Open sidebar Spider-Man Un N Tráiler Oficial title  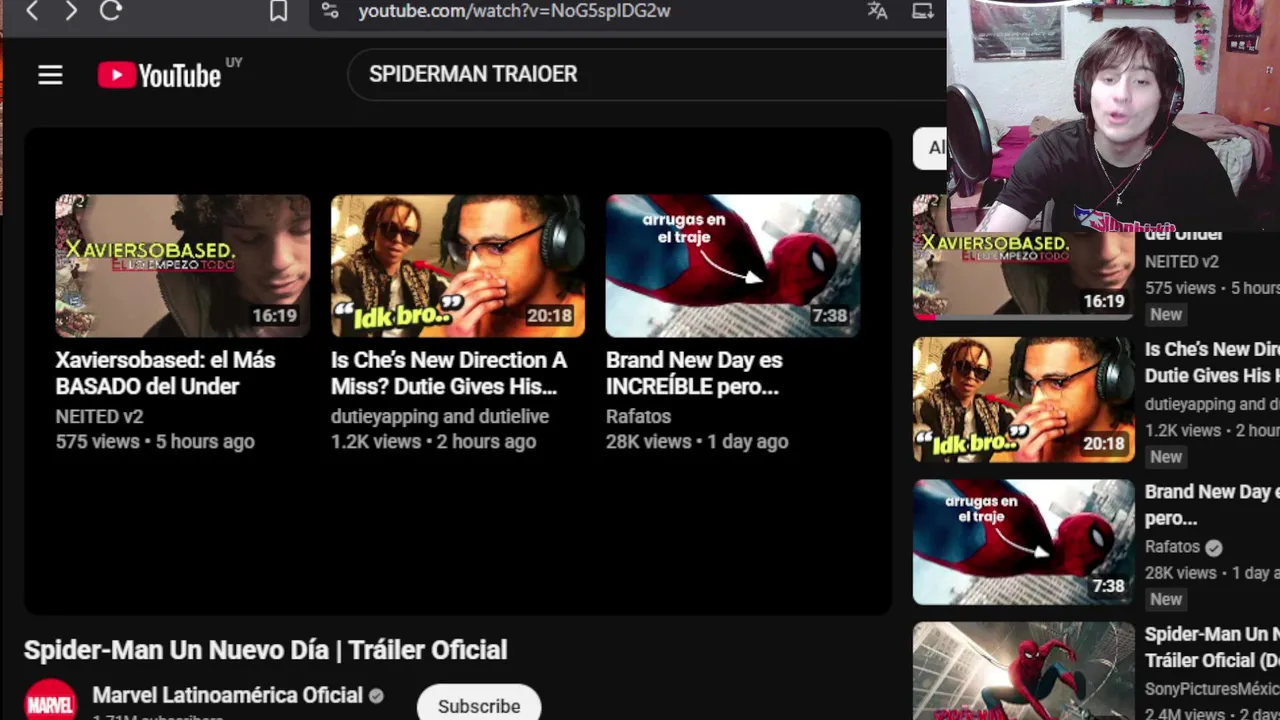[x=1212, y=647]
